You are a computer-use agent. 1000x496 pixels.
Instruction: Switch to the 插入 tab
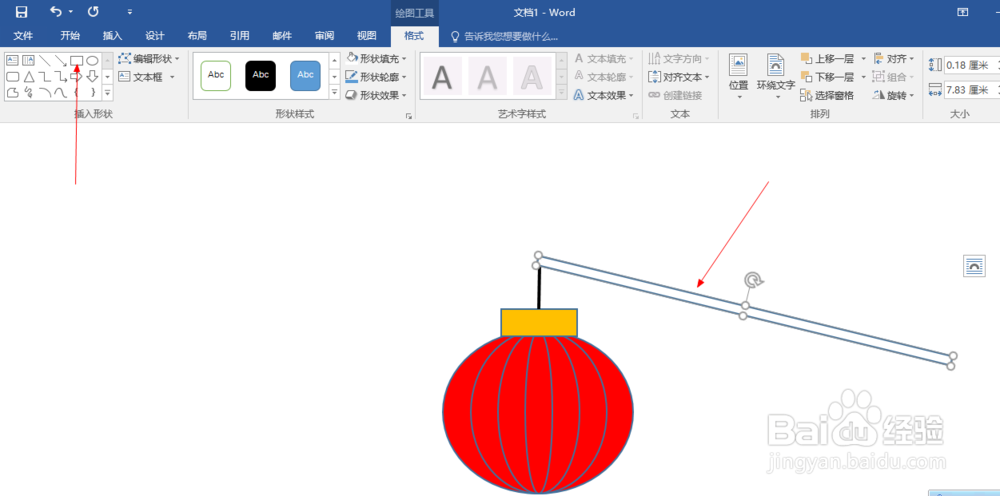pyautogui.click(x=112, y=36)
